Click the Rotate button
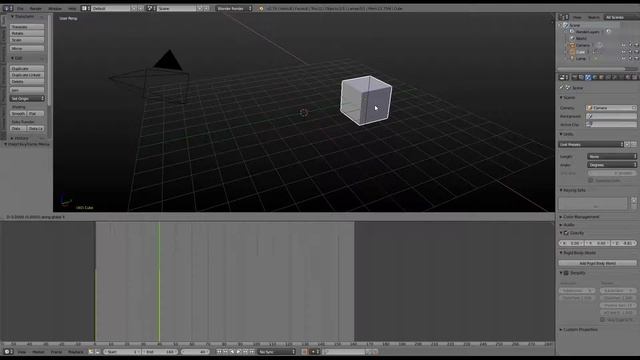The width and height of the screenshot is (640, 360). (27, 33)
